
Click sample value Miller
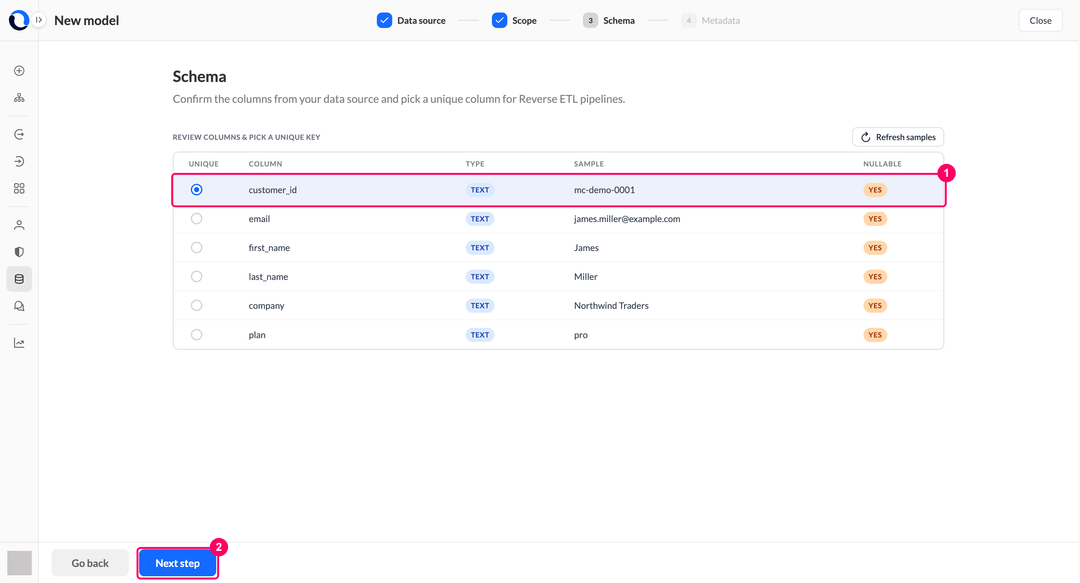click(585, 276)
